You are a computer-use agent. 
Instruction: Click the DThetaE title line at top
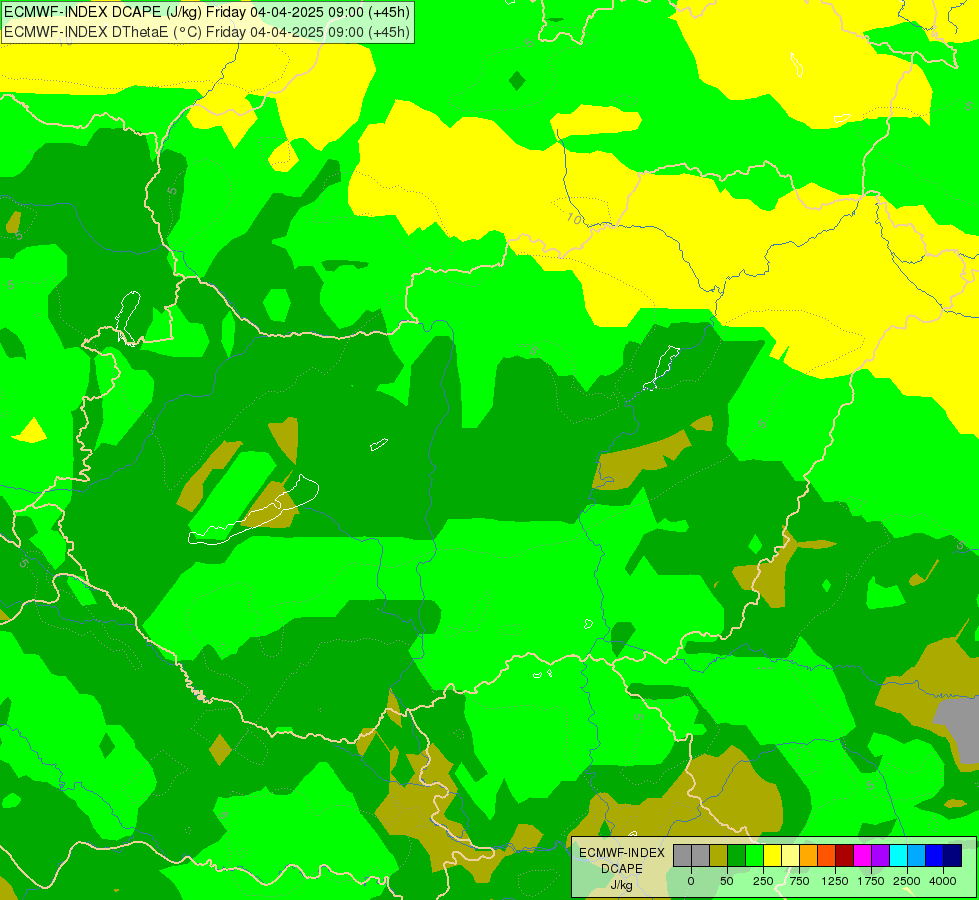click(x=207, y=32)
